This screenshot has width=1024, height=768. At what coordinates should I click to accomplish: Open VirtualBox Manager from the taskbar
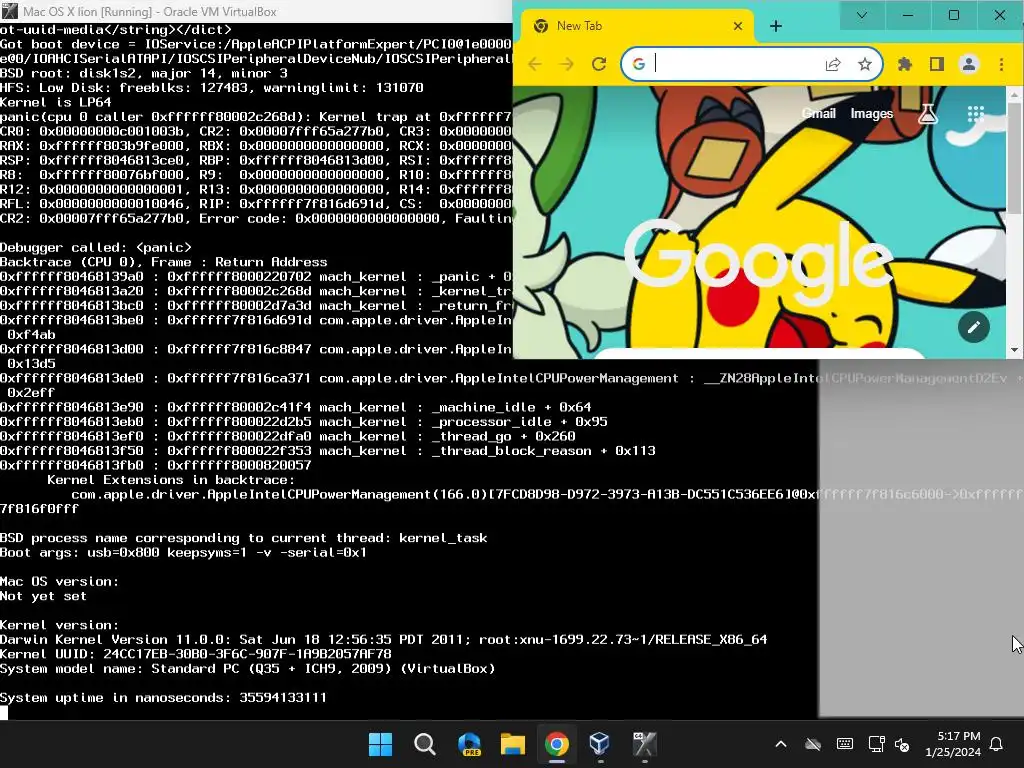(x=600, y=744)
